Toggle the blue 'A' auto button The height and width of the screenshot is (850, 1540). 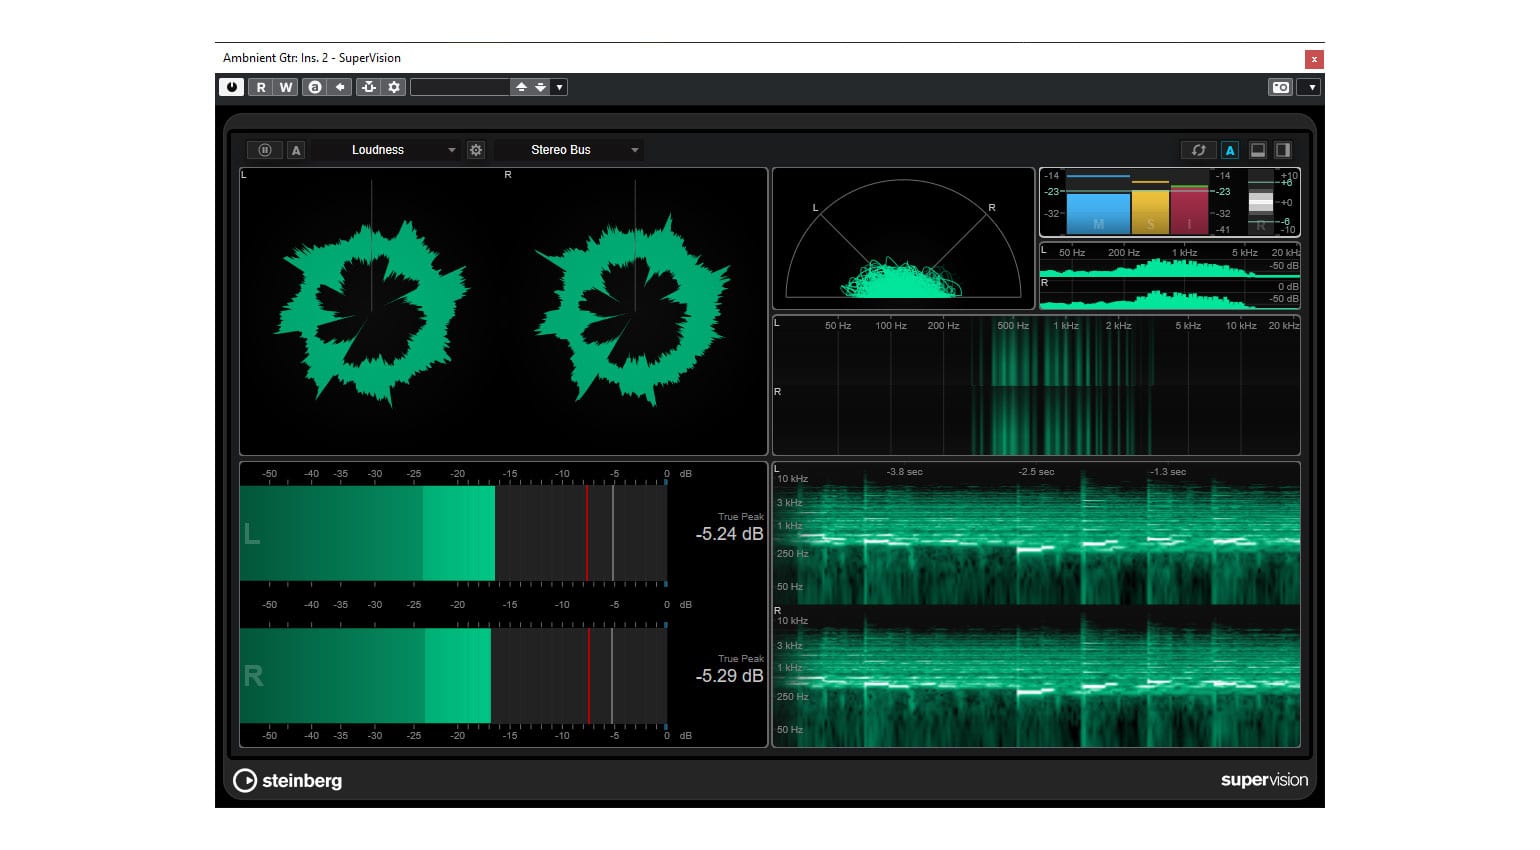pos(1230,150)
